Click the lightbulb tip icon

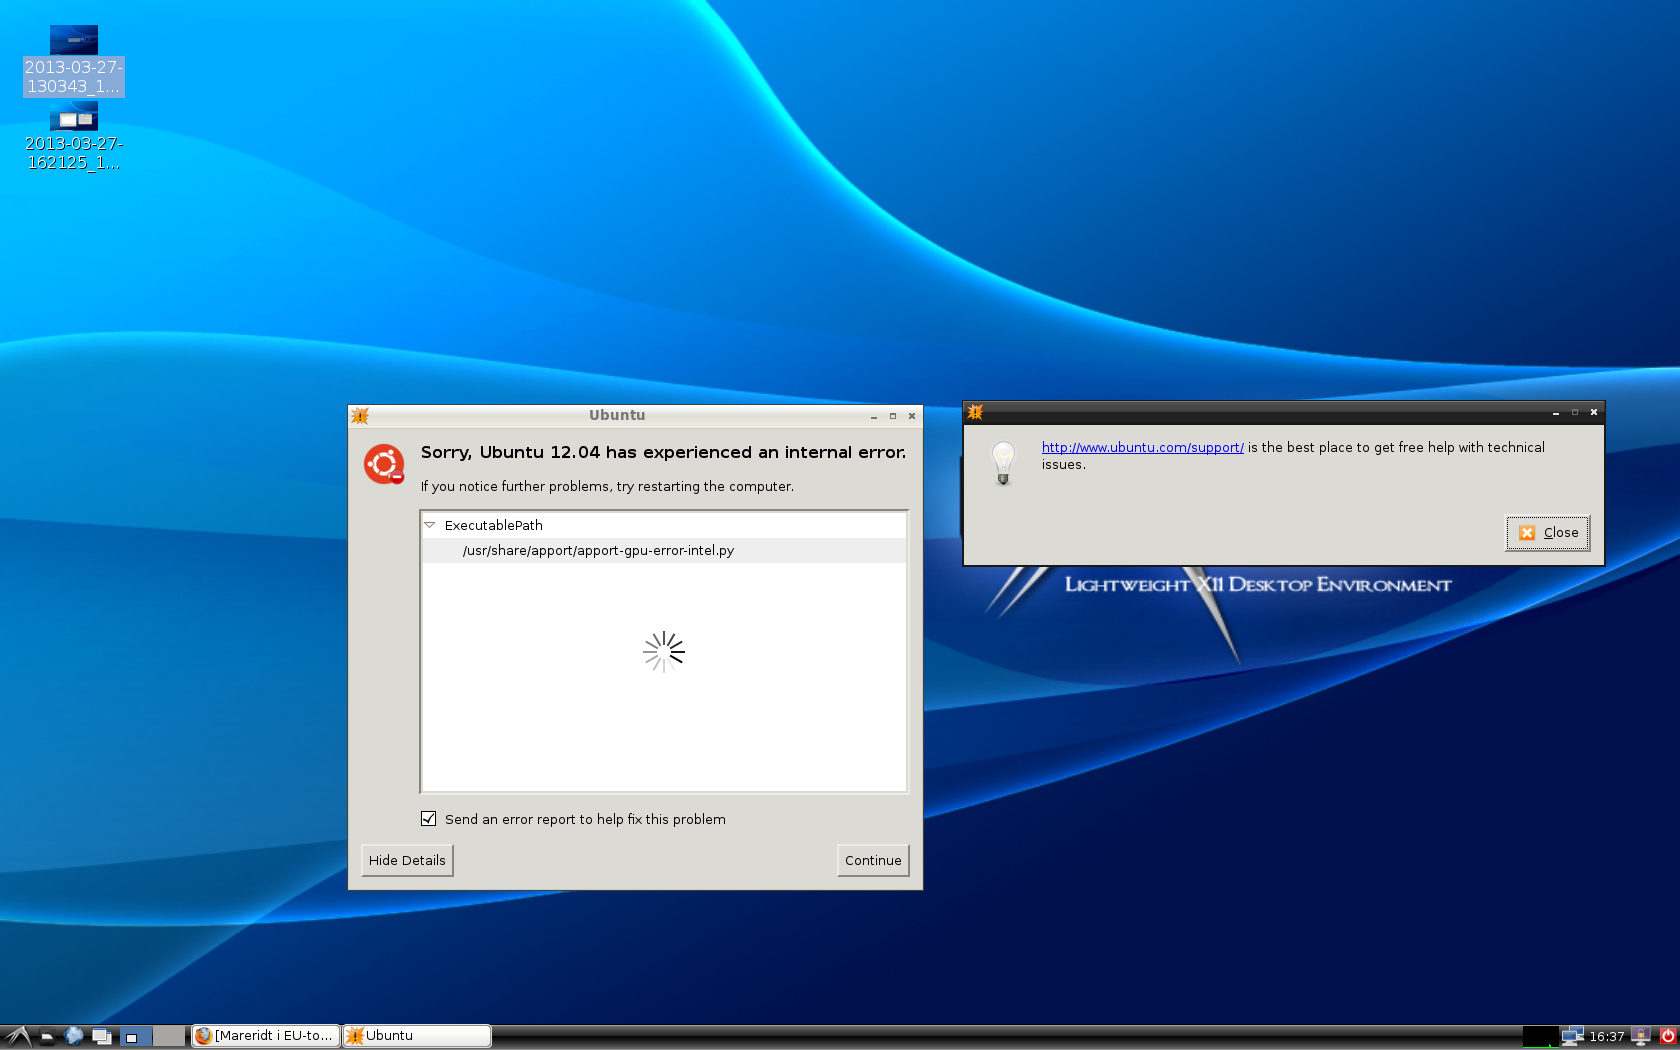click(x=1003, y=463)
